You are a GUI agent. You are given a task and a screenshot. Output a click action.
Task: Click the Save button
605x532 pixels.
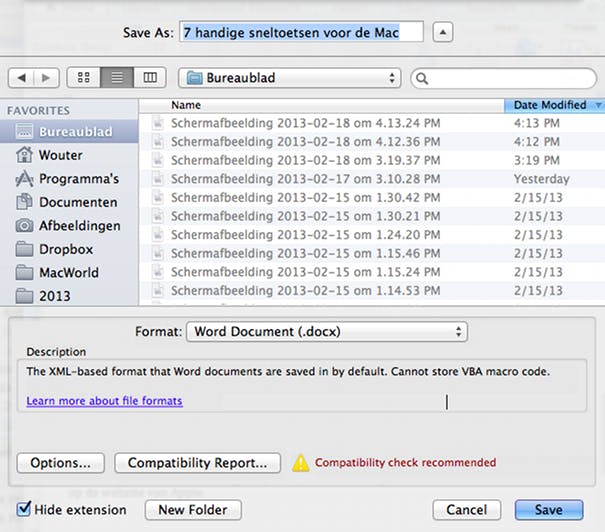(x=548, y=510)
